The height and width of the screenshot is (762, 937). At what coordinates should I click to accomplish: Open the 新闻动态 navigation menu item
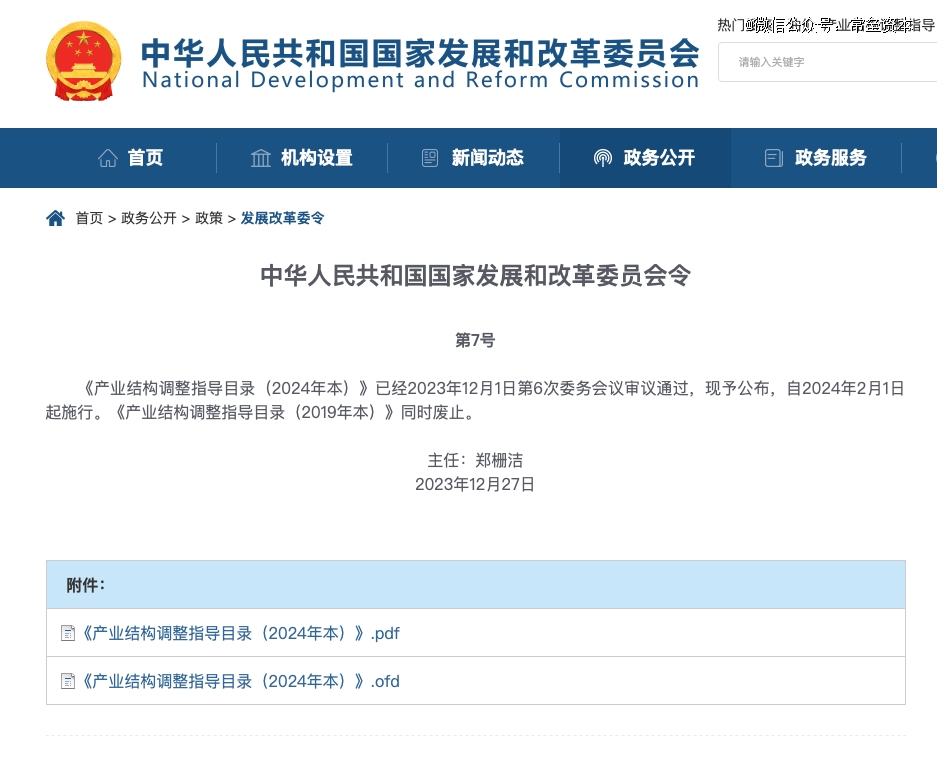point(488,158)
